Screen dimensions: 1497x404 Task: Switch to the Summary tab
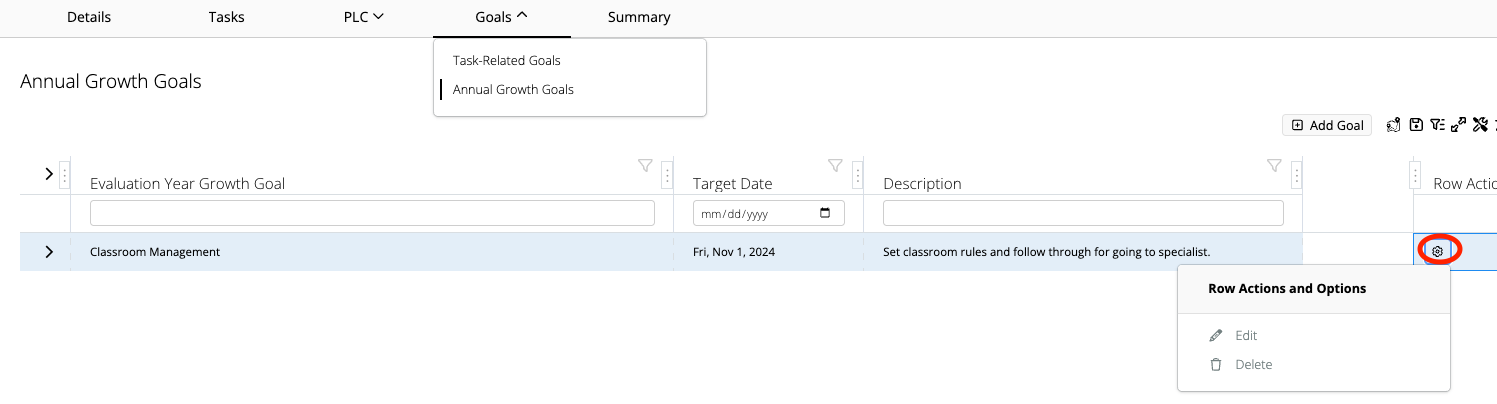click(639, 17)
